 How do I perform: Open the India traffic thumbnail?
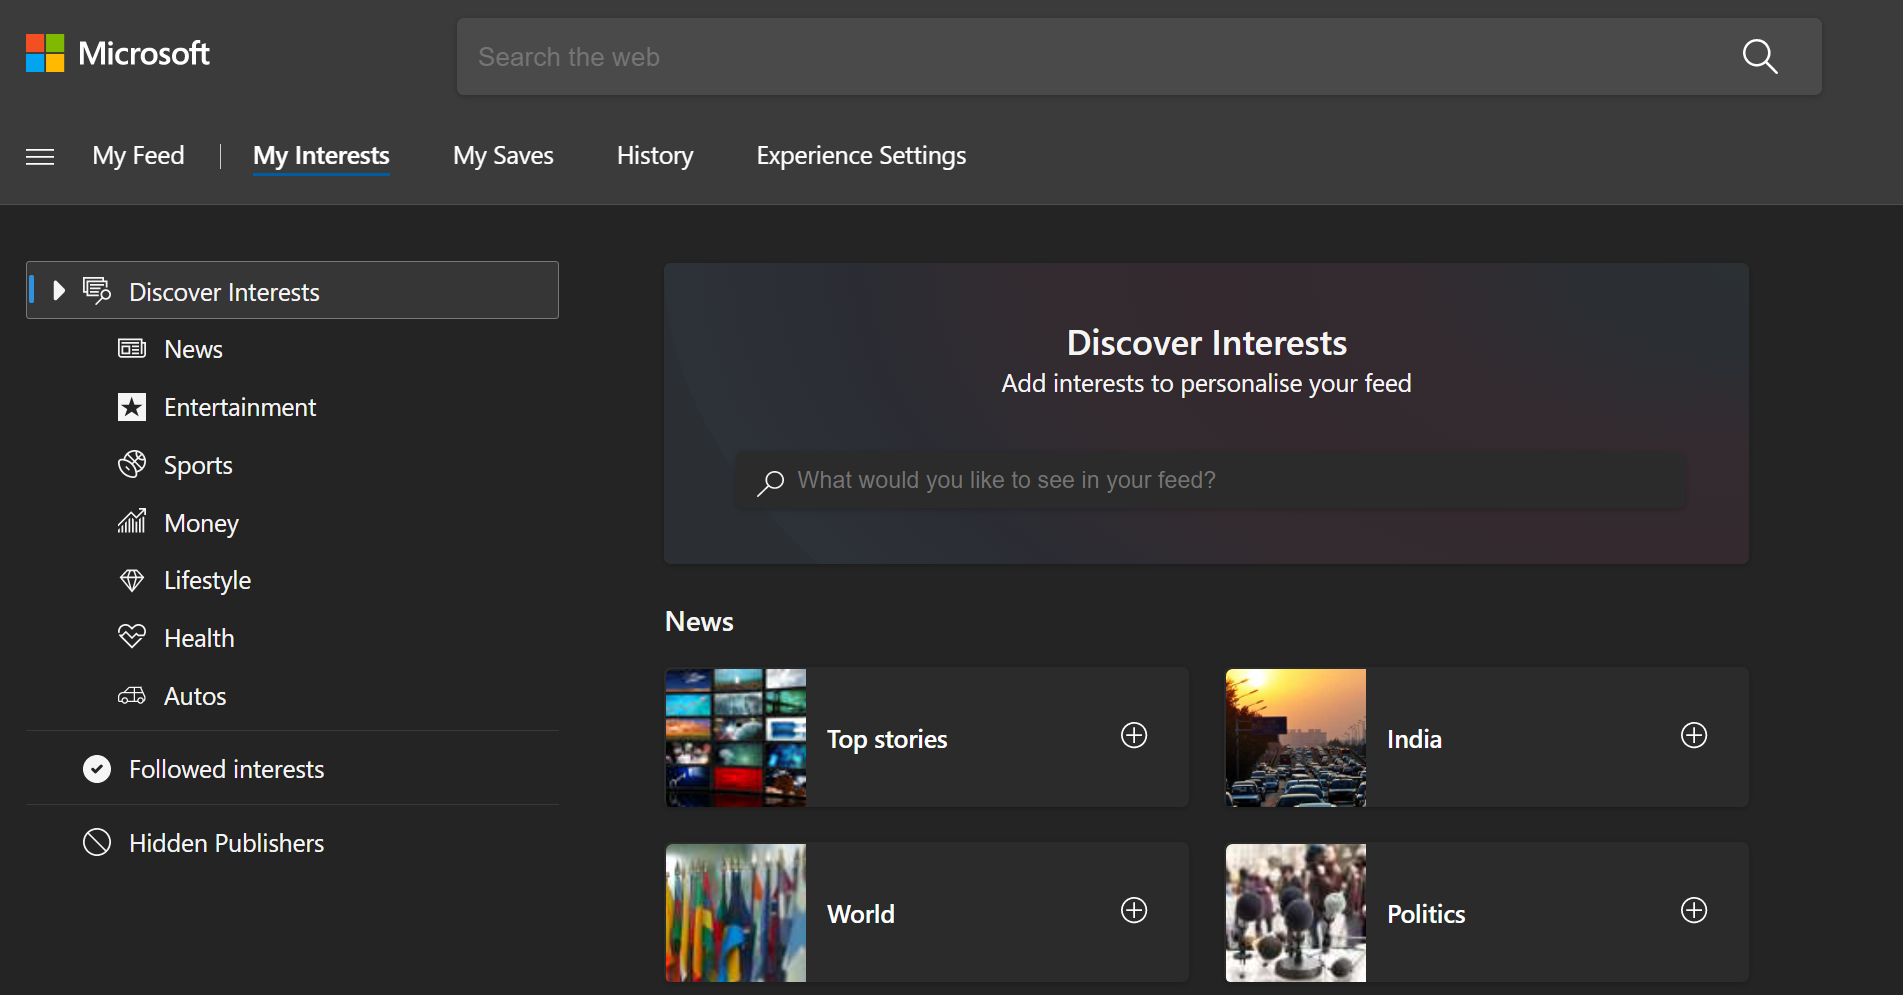tap(1296, 738)
